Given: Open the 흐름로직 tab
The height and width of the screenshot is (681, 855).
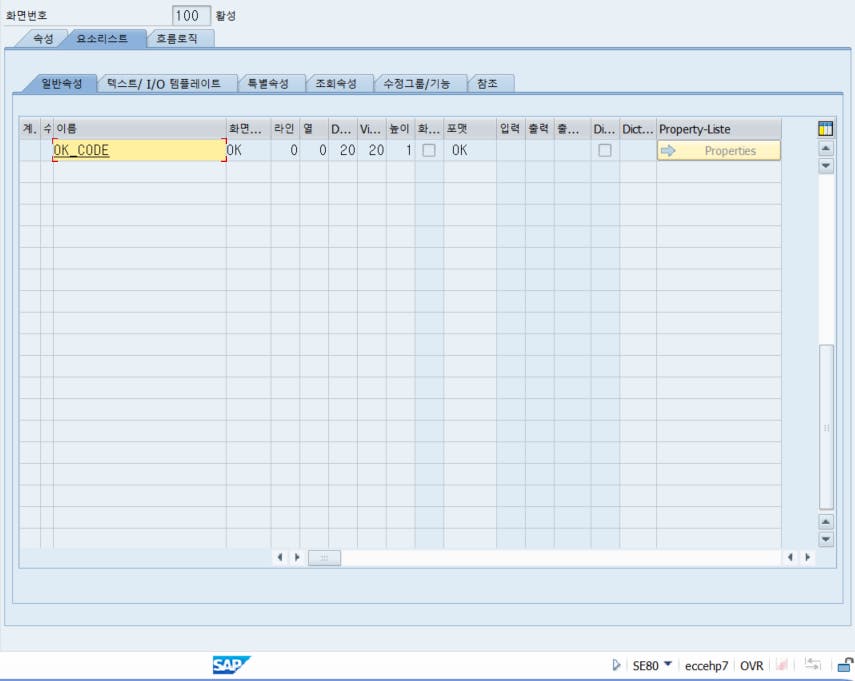Looking at the screenshot, I should [x=177, y=39].
